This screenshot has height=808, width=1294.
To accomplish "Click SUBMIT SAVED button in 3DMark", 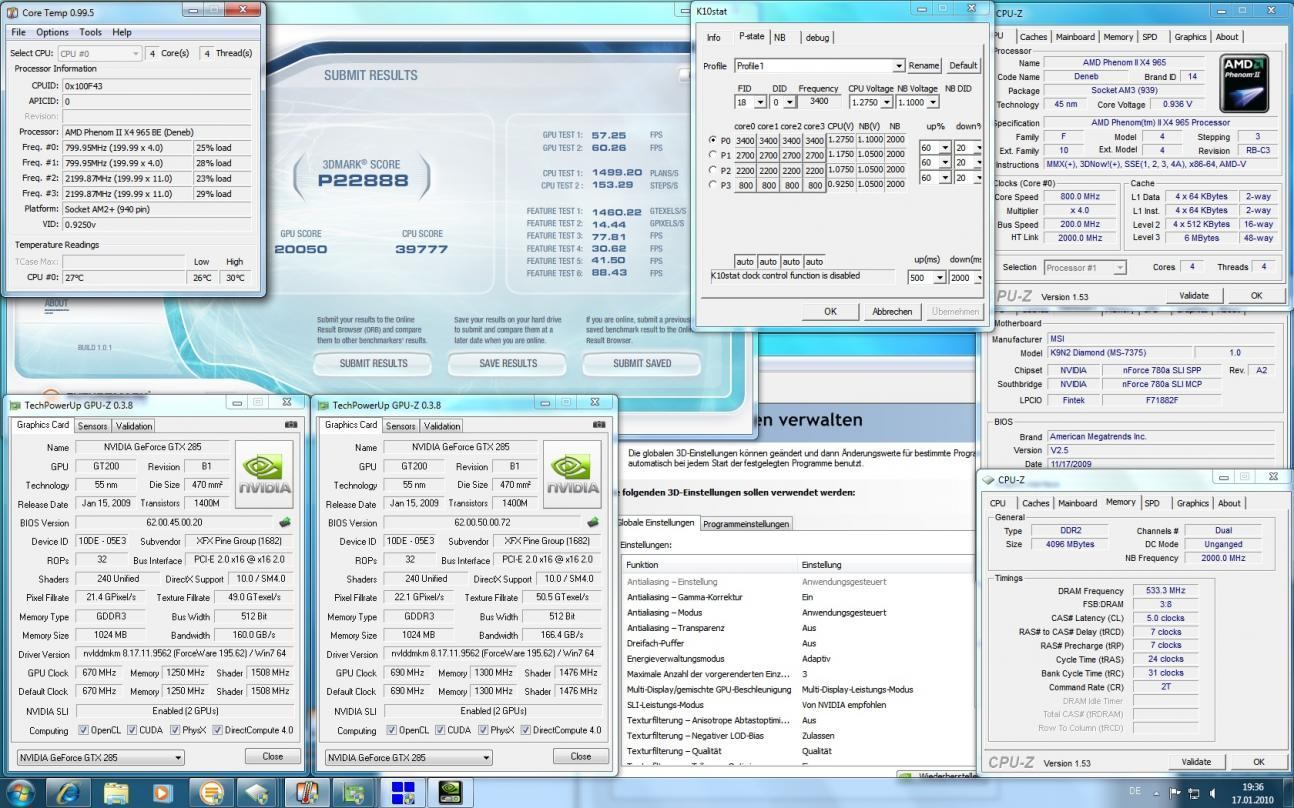I will coord(642,364).
